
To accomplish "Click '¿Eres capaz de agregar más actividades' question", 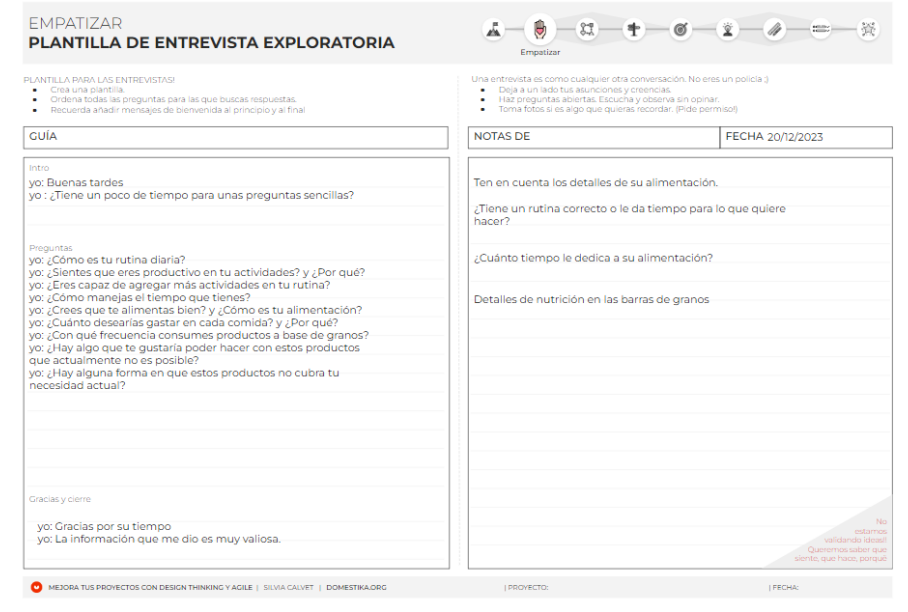I will pyautogui.click(x=180, y=285).
